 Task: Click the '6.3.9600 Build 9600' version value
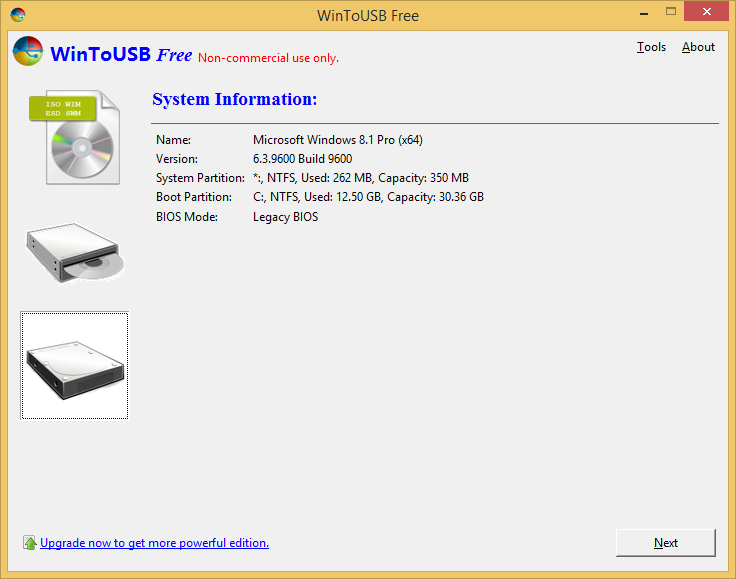click(x=302, y=159)
